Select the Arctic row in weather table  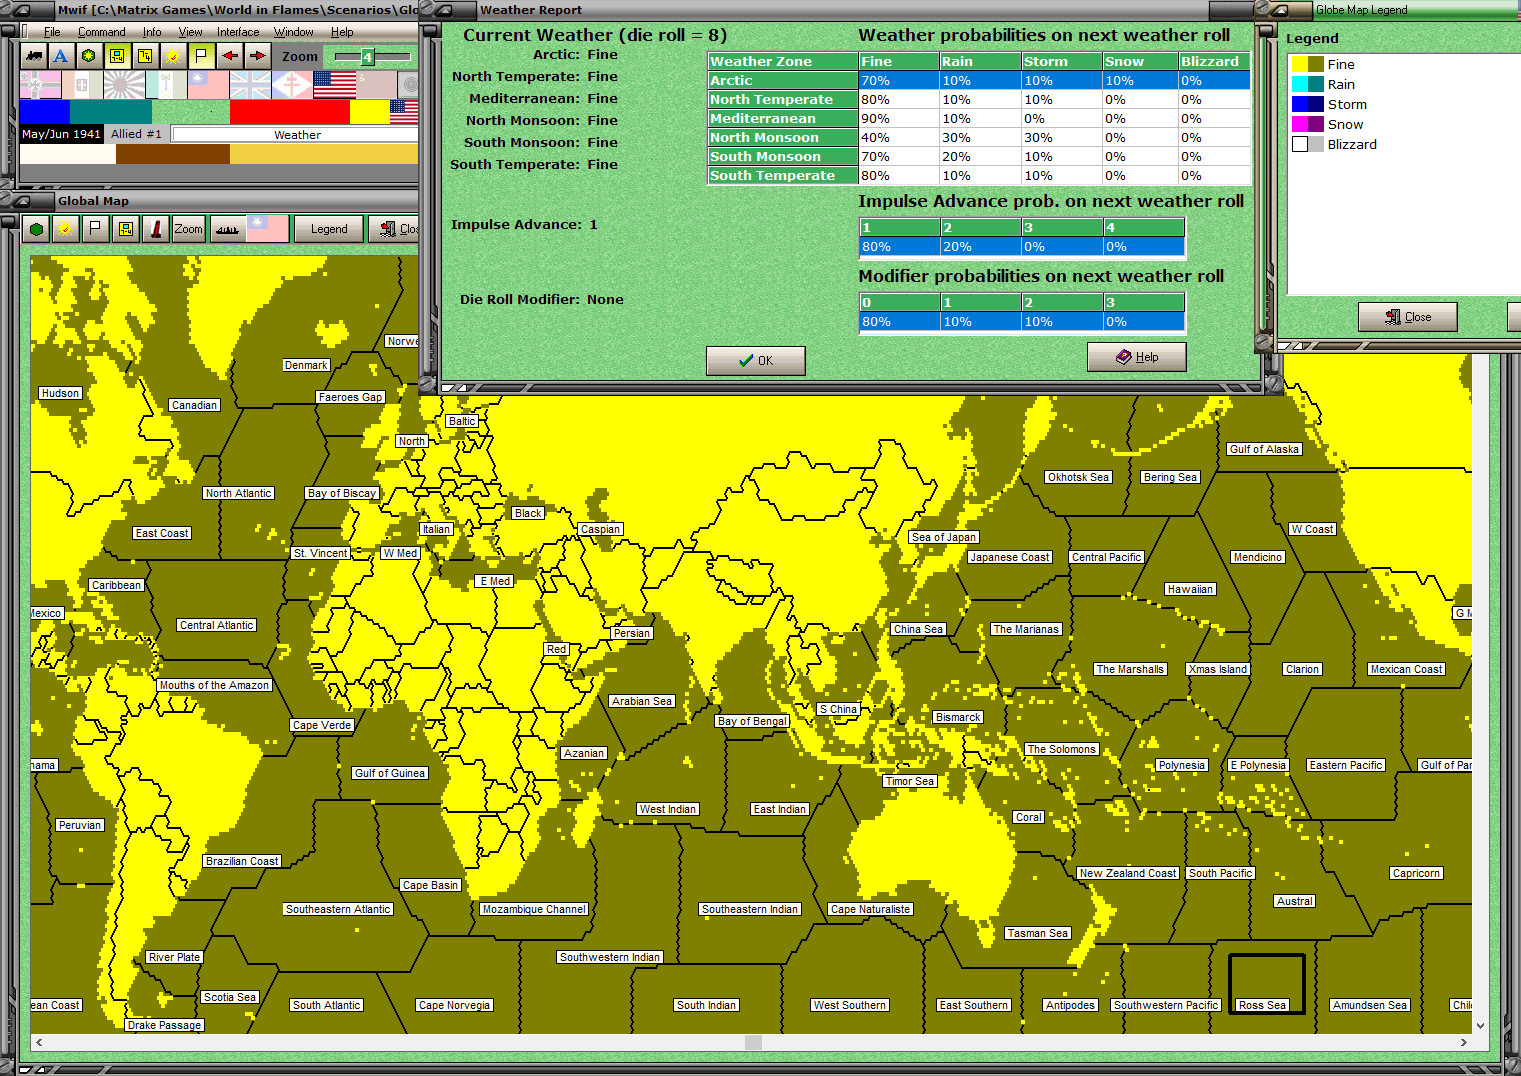979,80
